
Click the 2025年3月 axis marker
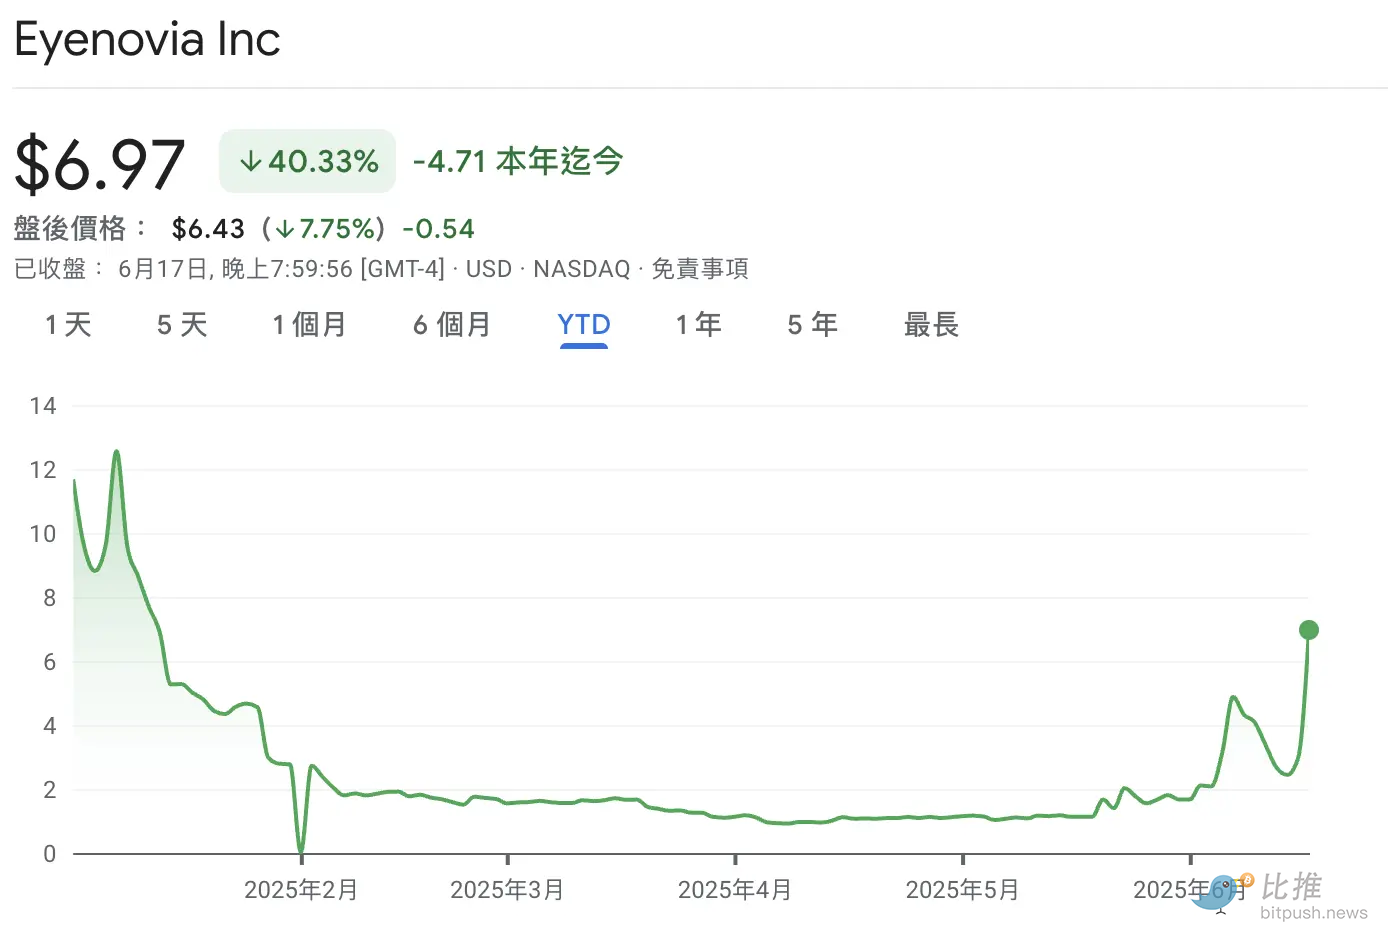(x=507, y=889)
